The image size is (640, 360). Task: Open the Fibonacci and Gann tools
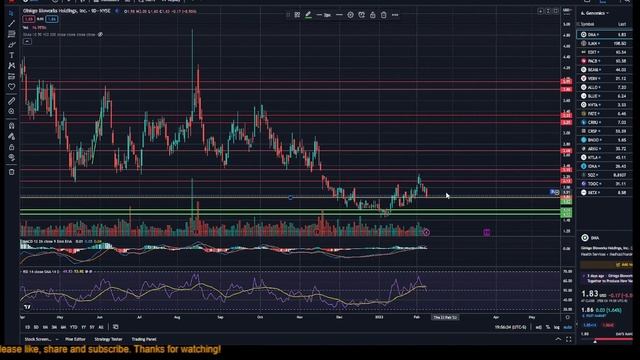[11, 34]
